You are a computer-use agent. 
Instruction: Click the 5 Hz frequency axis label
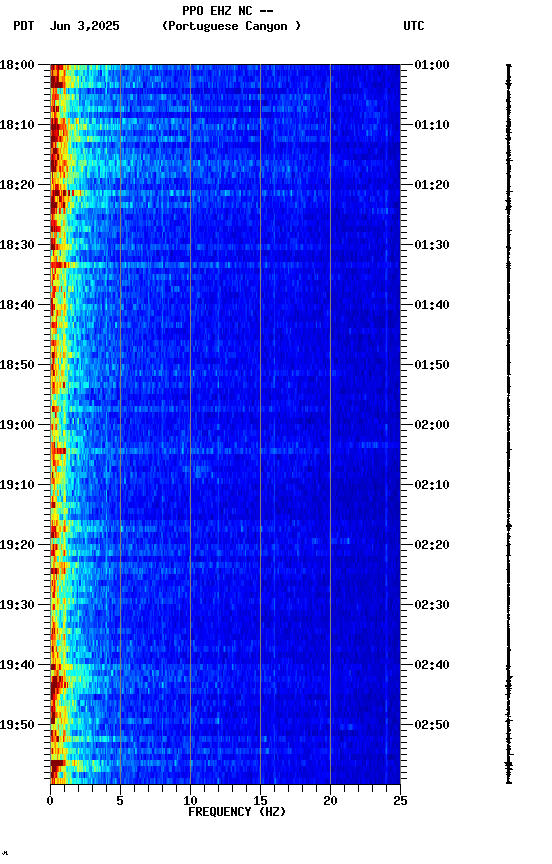click(x=120, y=801)
